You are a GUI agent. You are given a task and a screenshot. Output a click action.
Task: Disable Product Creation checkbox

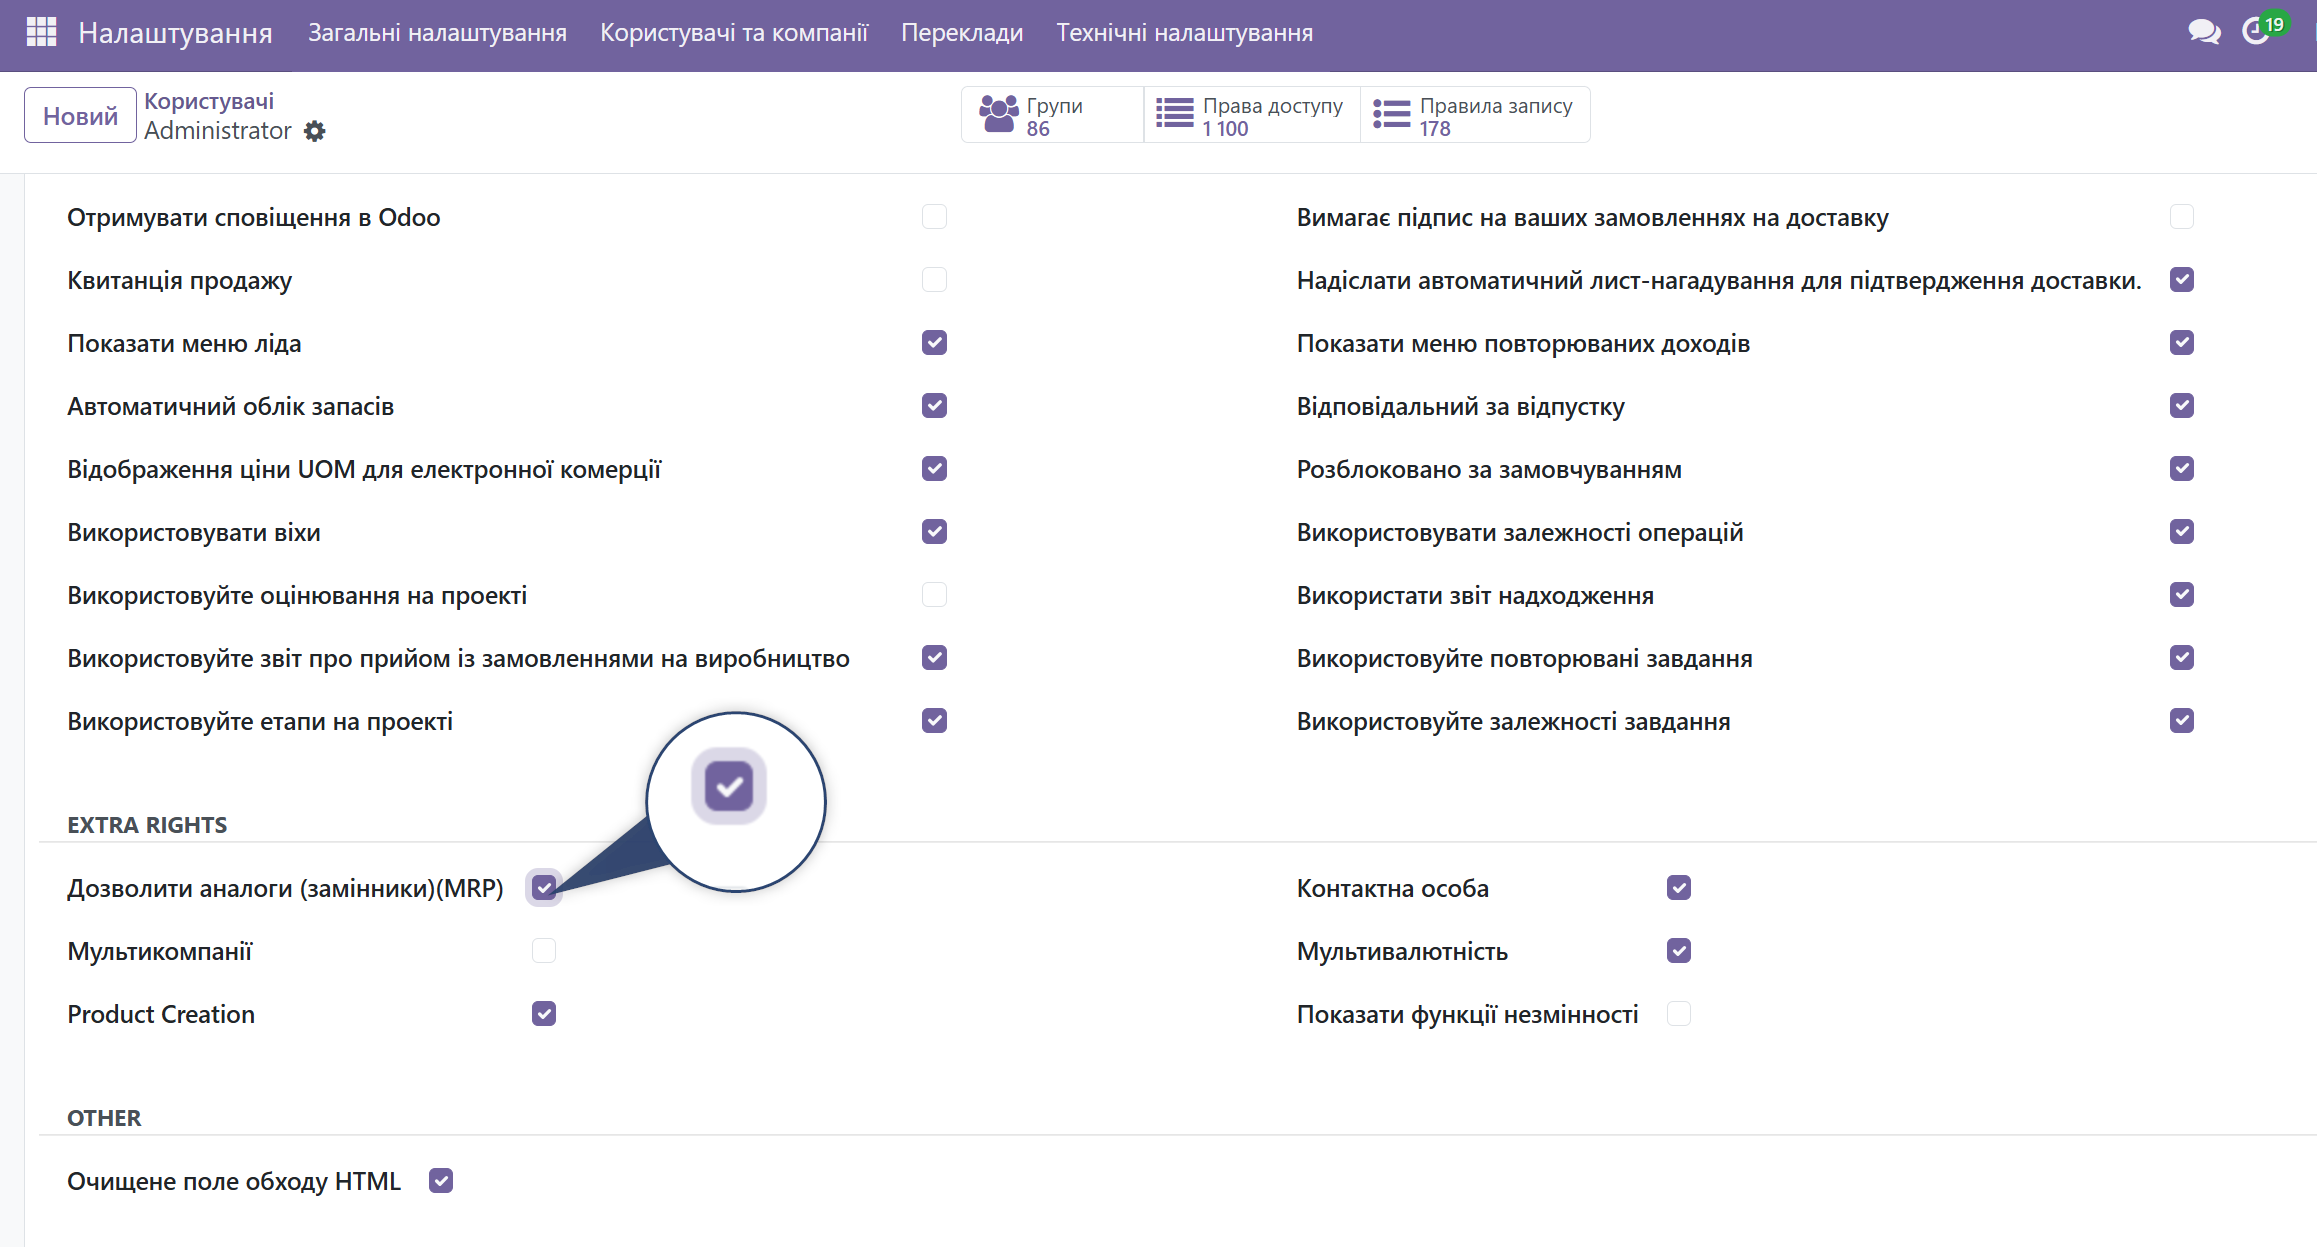click(544, 1014)
